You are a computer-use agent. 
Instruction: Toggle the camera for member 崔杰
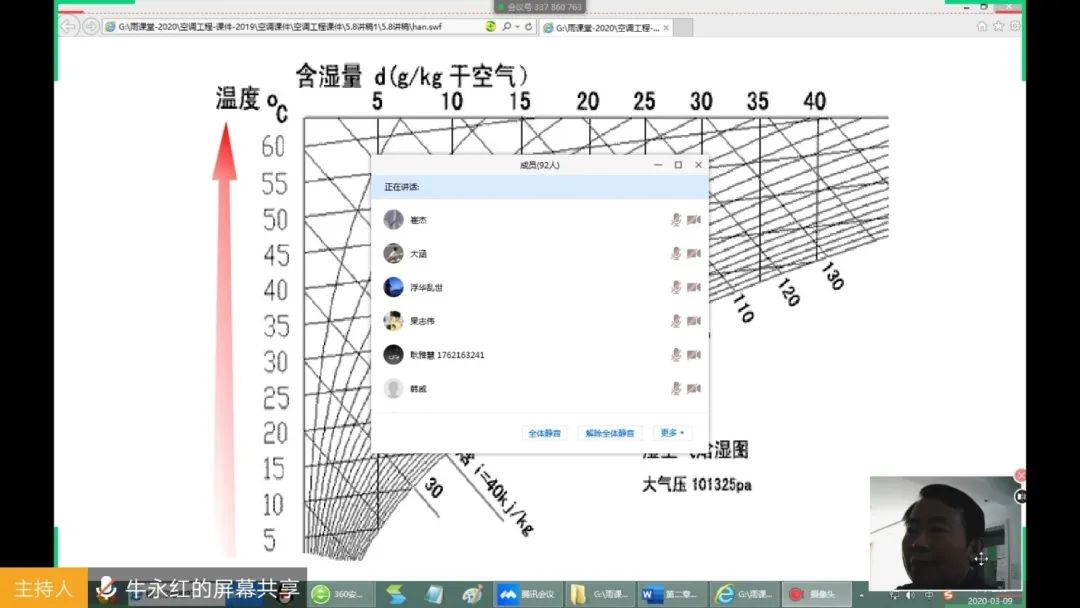[694, 220]
